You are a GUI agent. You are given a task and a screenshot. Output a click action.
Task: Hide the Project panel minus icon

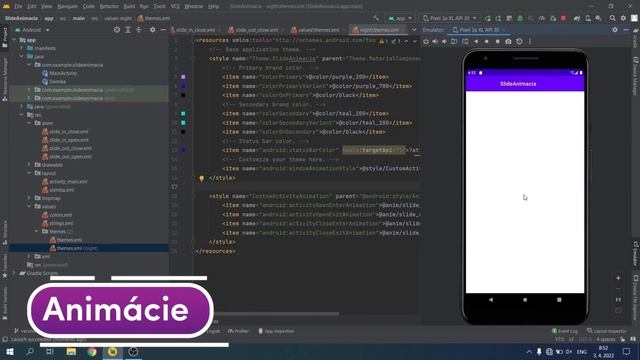[x=163, y=30]
